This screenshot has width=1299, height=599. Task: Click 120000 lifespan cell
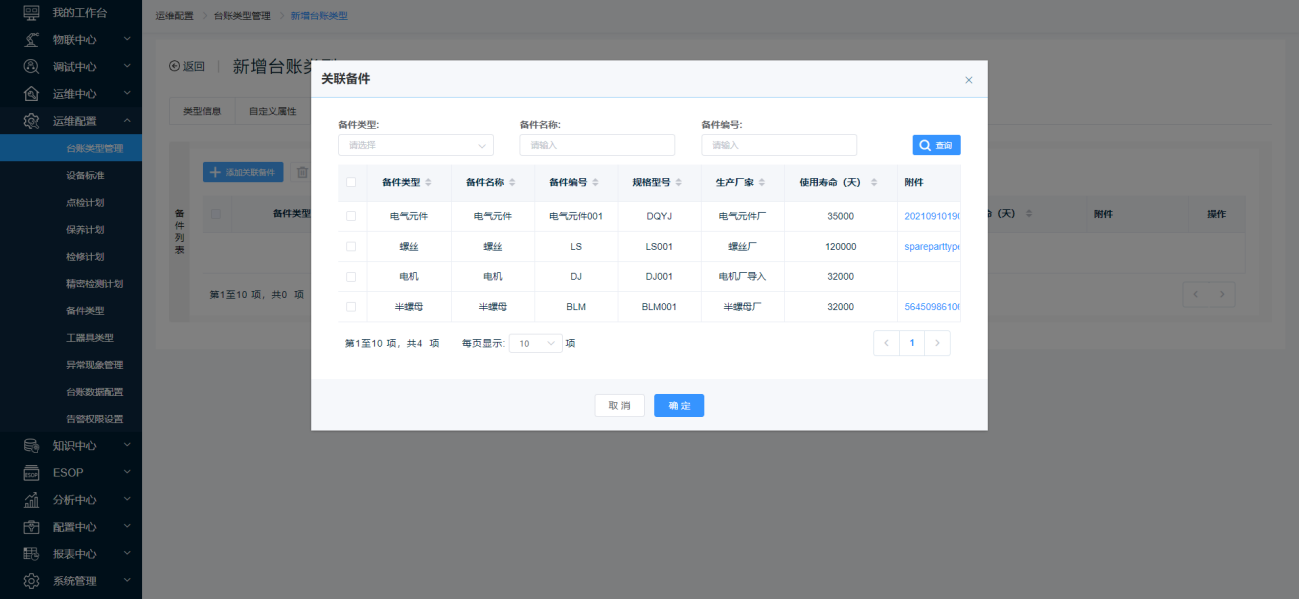(840, 246)
